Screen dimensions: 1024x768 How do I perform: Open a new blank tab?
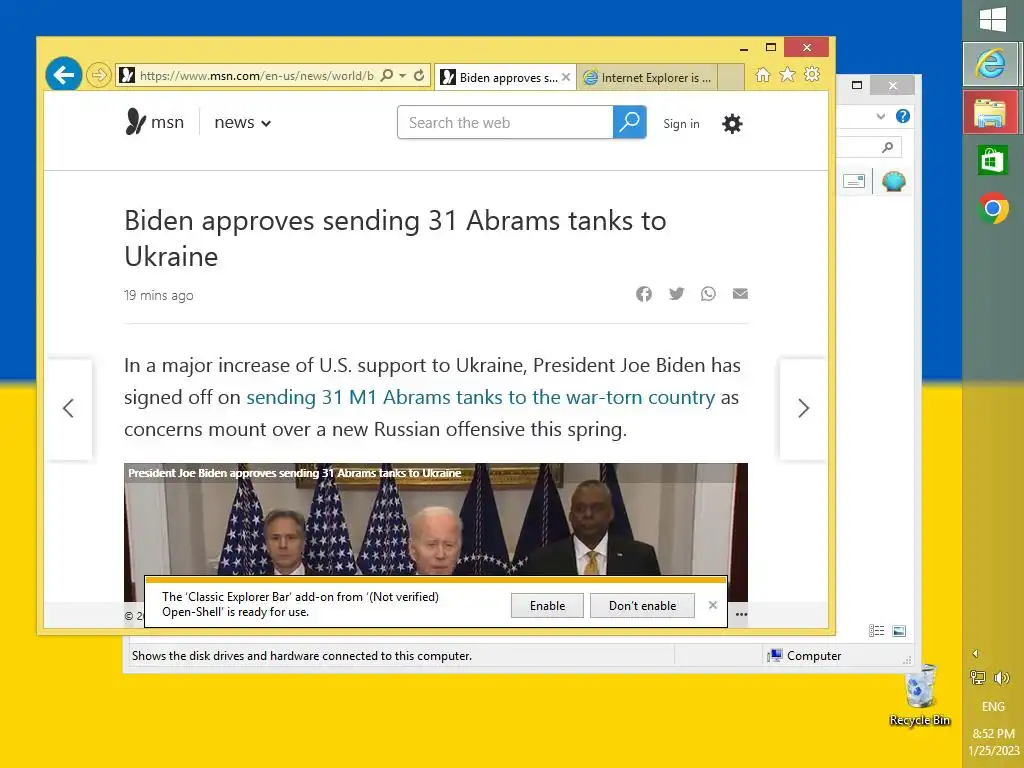(x=731, y=77)
